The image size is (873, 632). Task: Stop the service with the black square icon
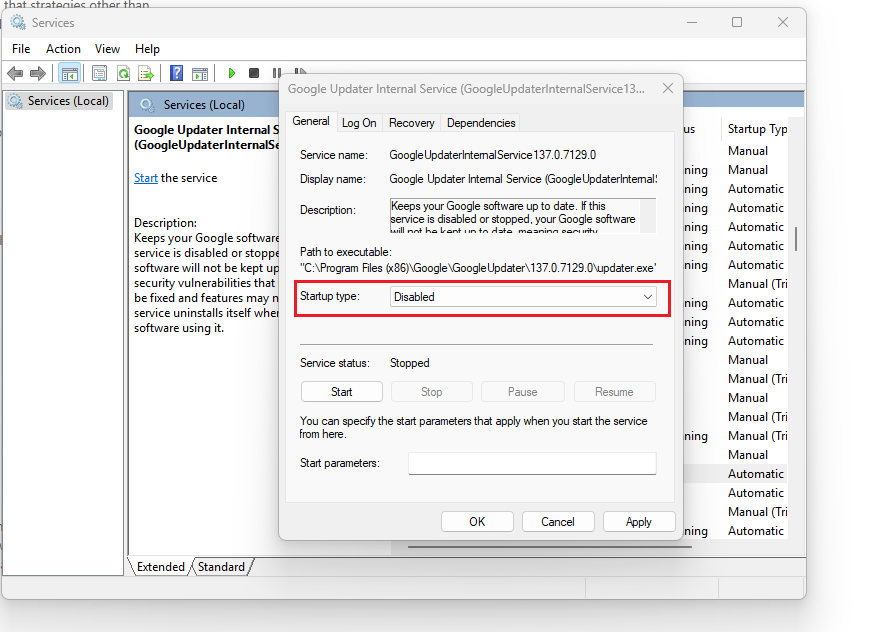point(254,73)
